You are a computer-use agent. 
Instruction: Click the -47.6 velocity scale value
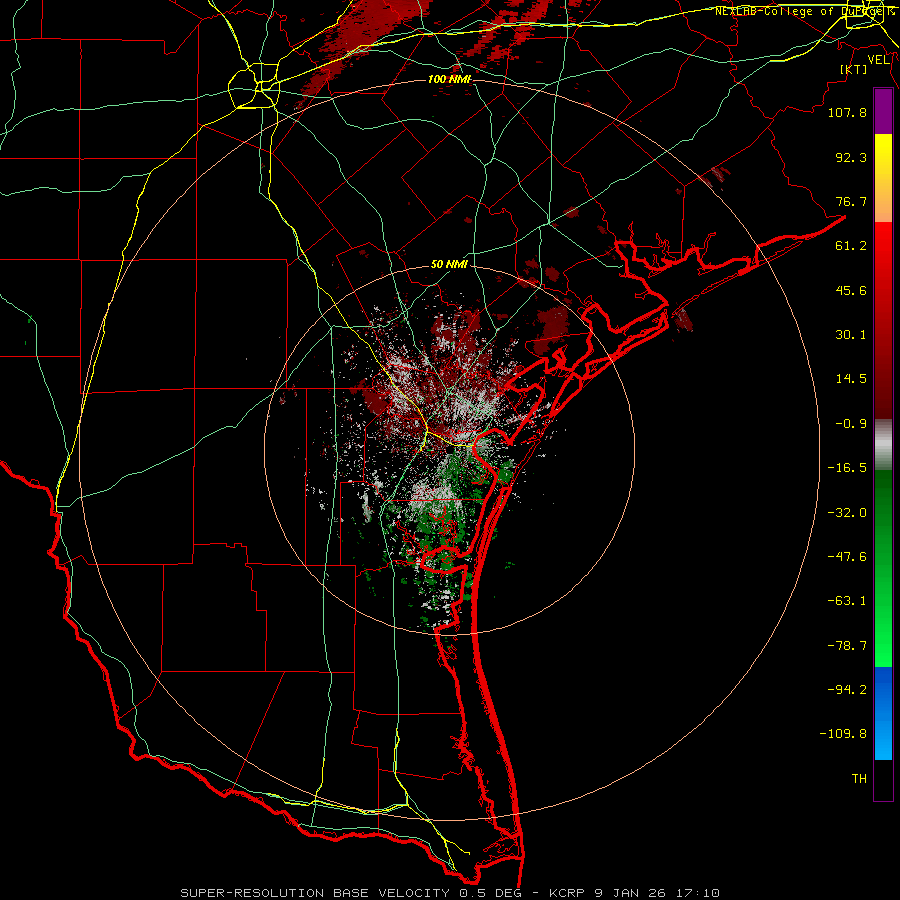[x=847, y=557]
